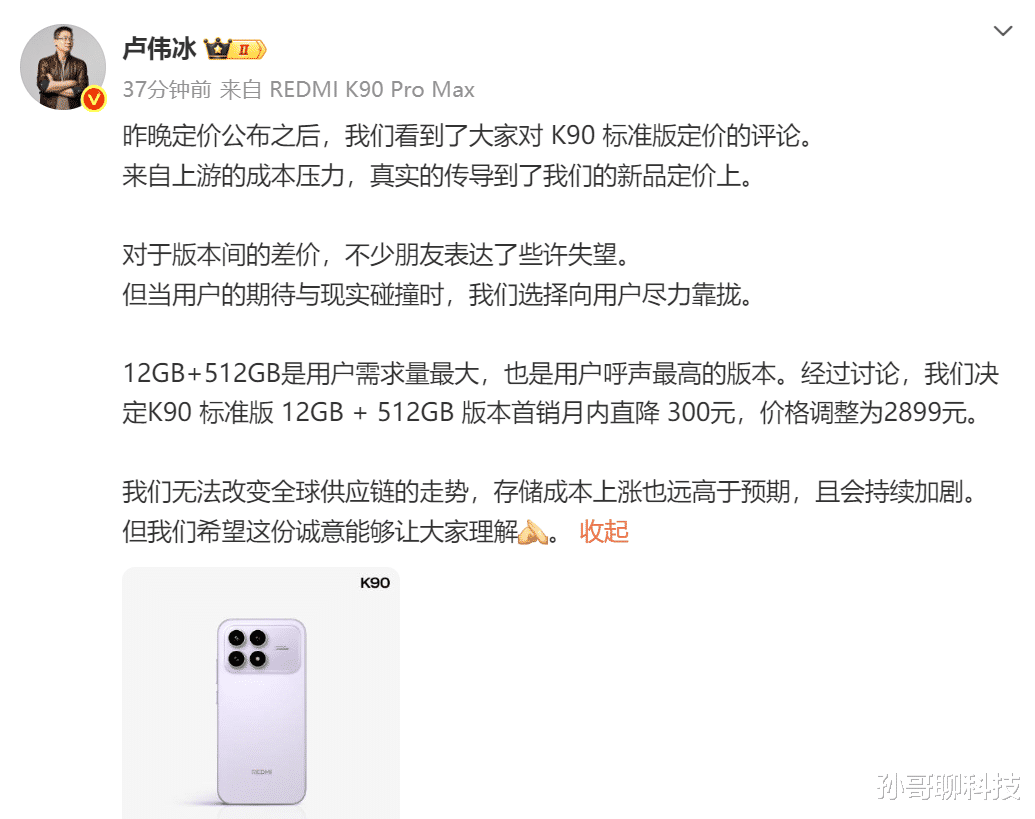Click the folded hands emoji
Viewport: 1035px width, 819px height.
[533, 532]
